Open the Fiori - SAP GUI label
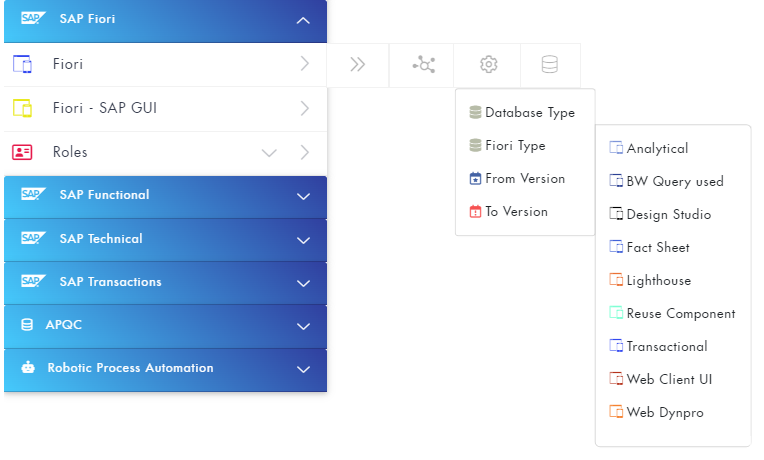The height and width of the screenshot is (460, 764). click(x=105, y=108)
